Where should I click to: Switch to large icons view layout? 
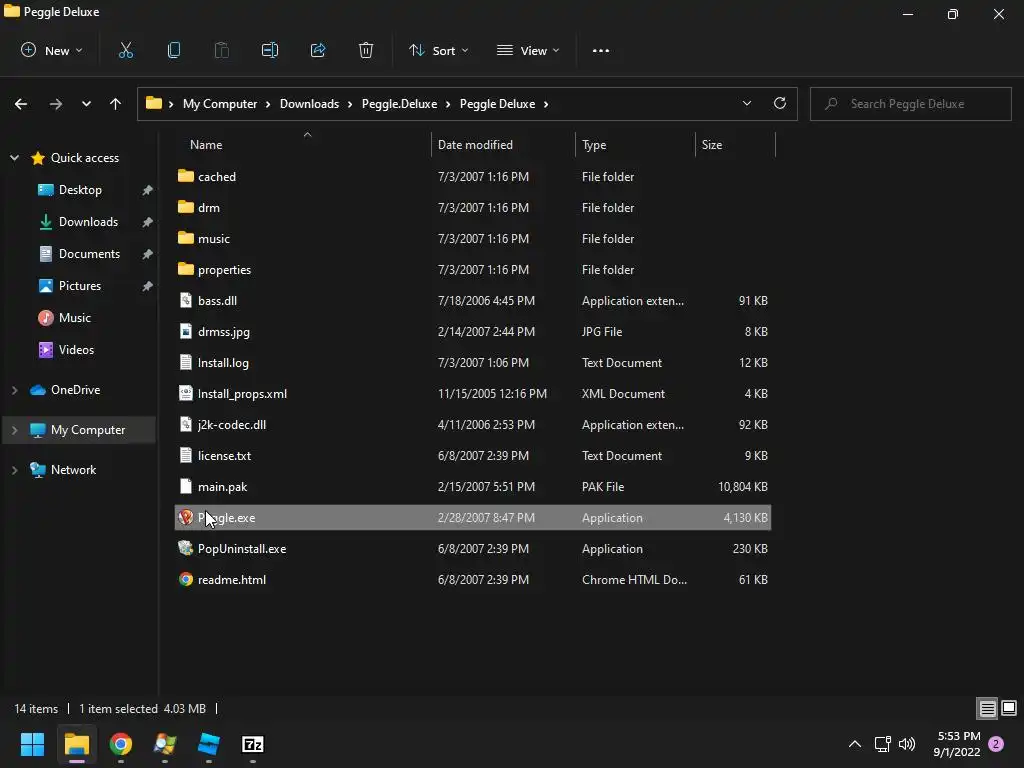(x=1009, y=708)
